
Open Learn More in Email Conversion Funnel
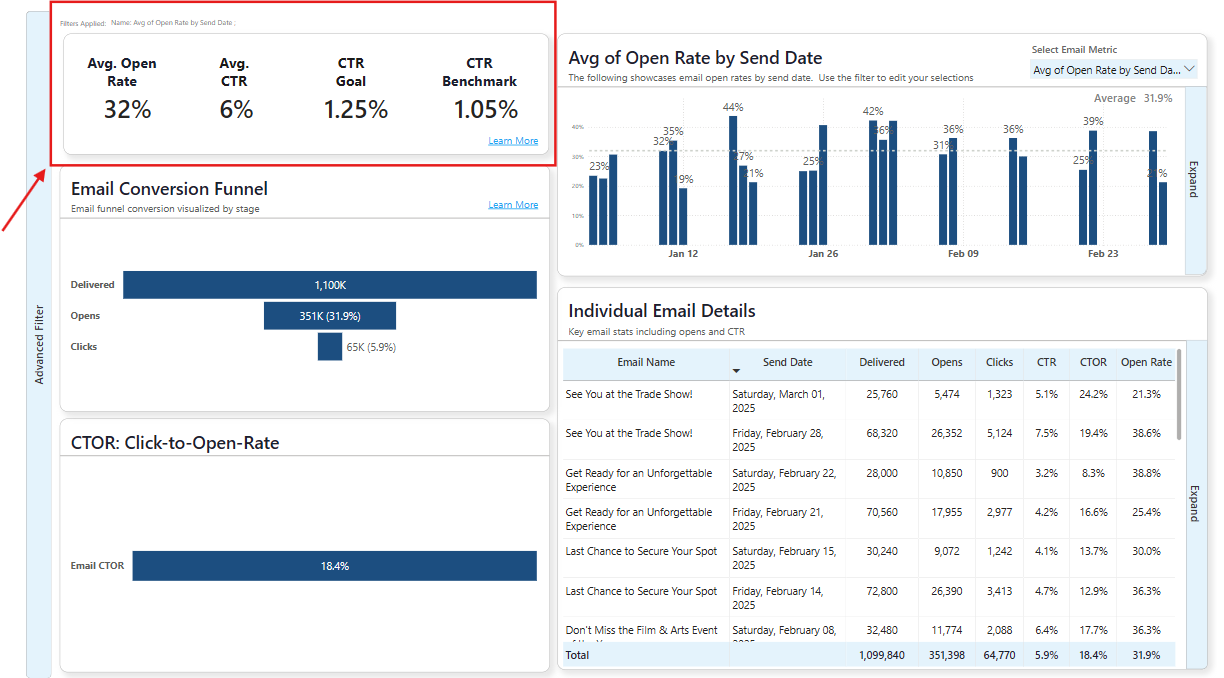coord(513,205)
